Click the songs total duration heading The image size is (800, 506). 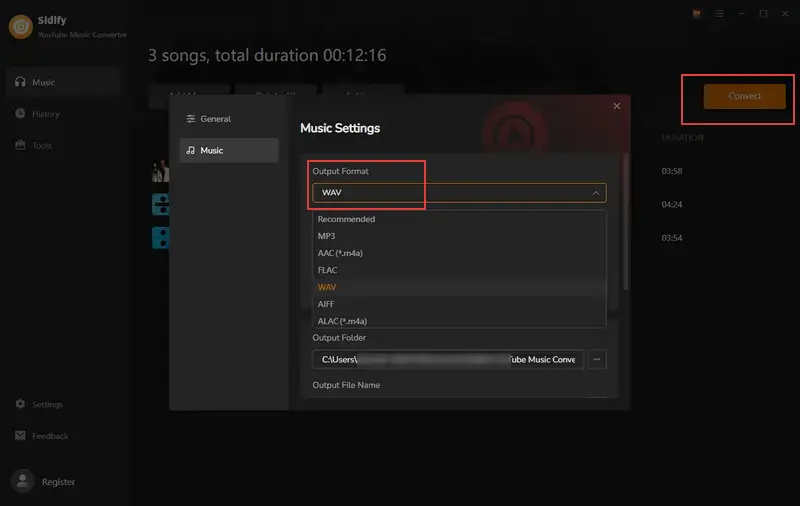[267, 55]
